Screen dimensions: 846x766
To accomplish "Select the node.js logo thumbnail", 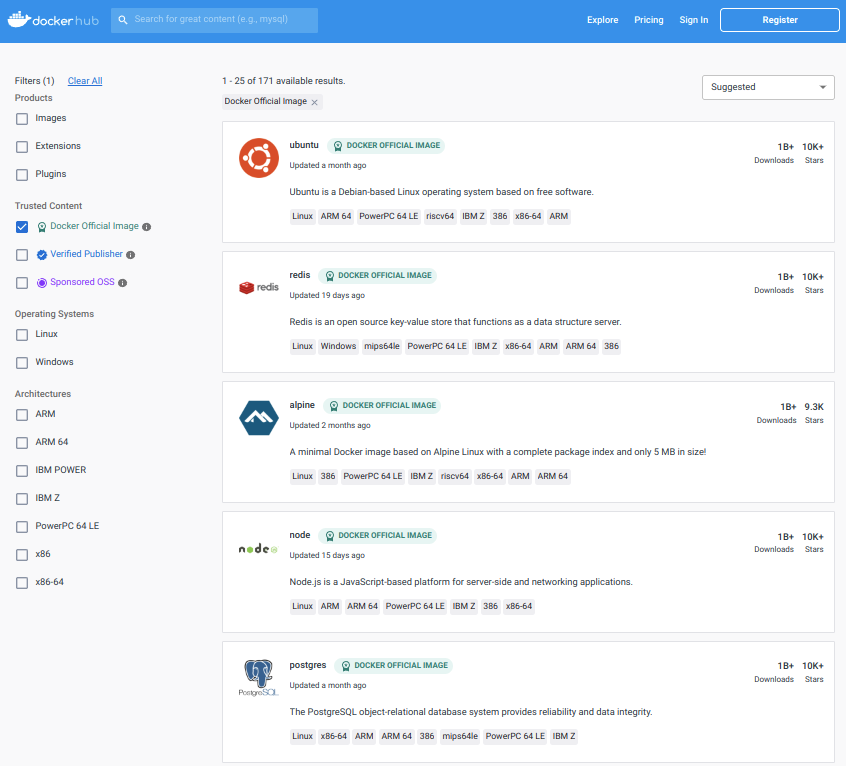I will pos(258,548).
